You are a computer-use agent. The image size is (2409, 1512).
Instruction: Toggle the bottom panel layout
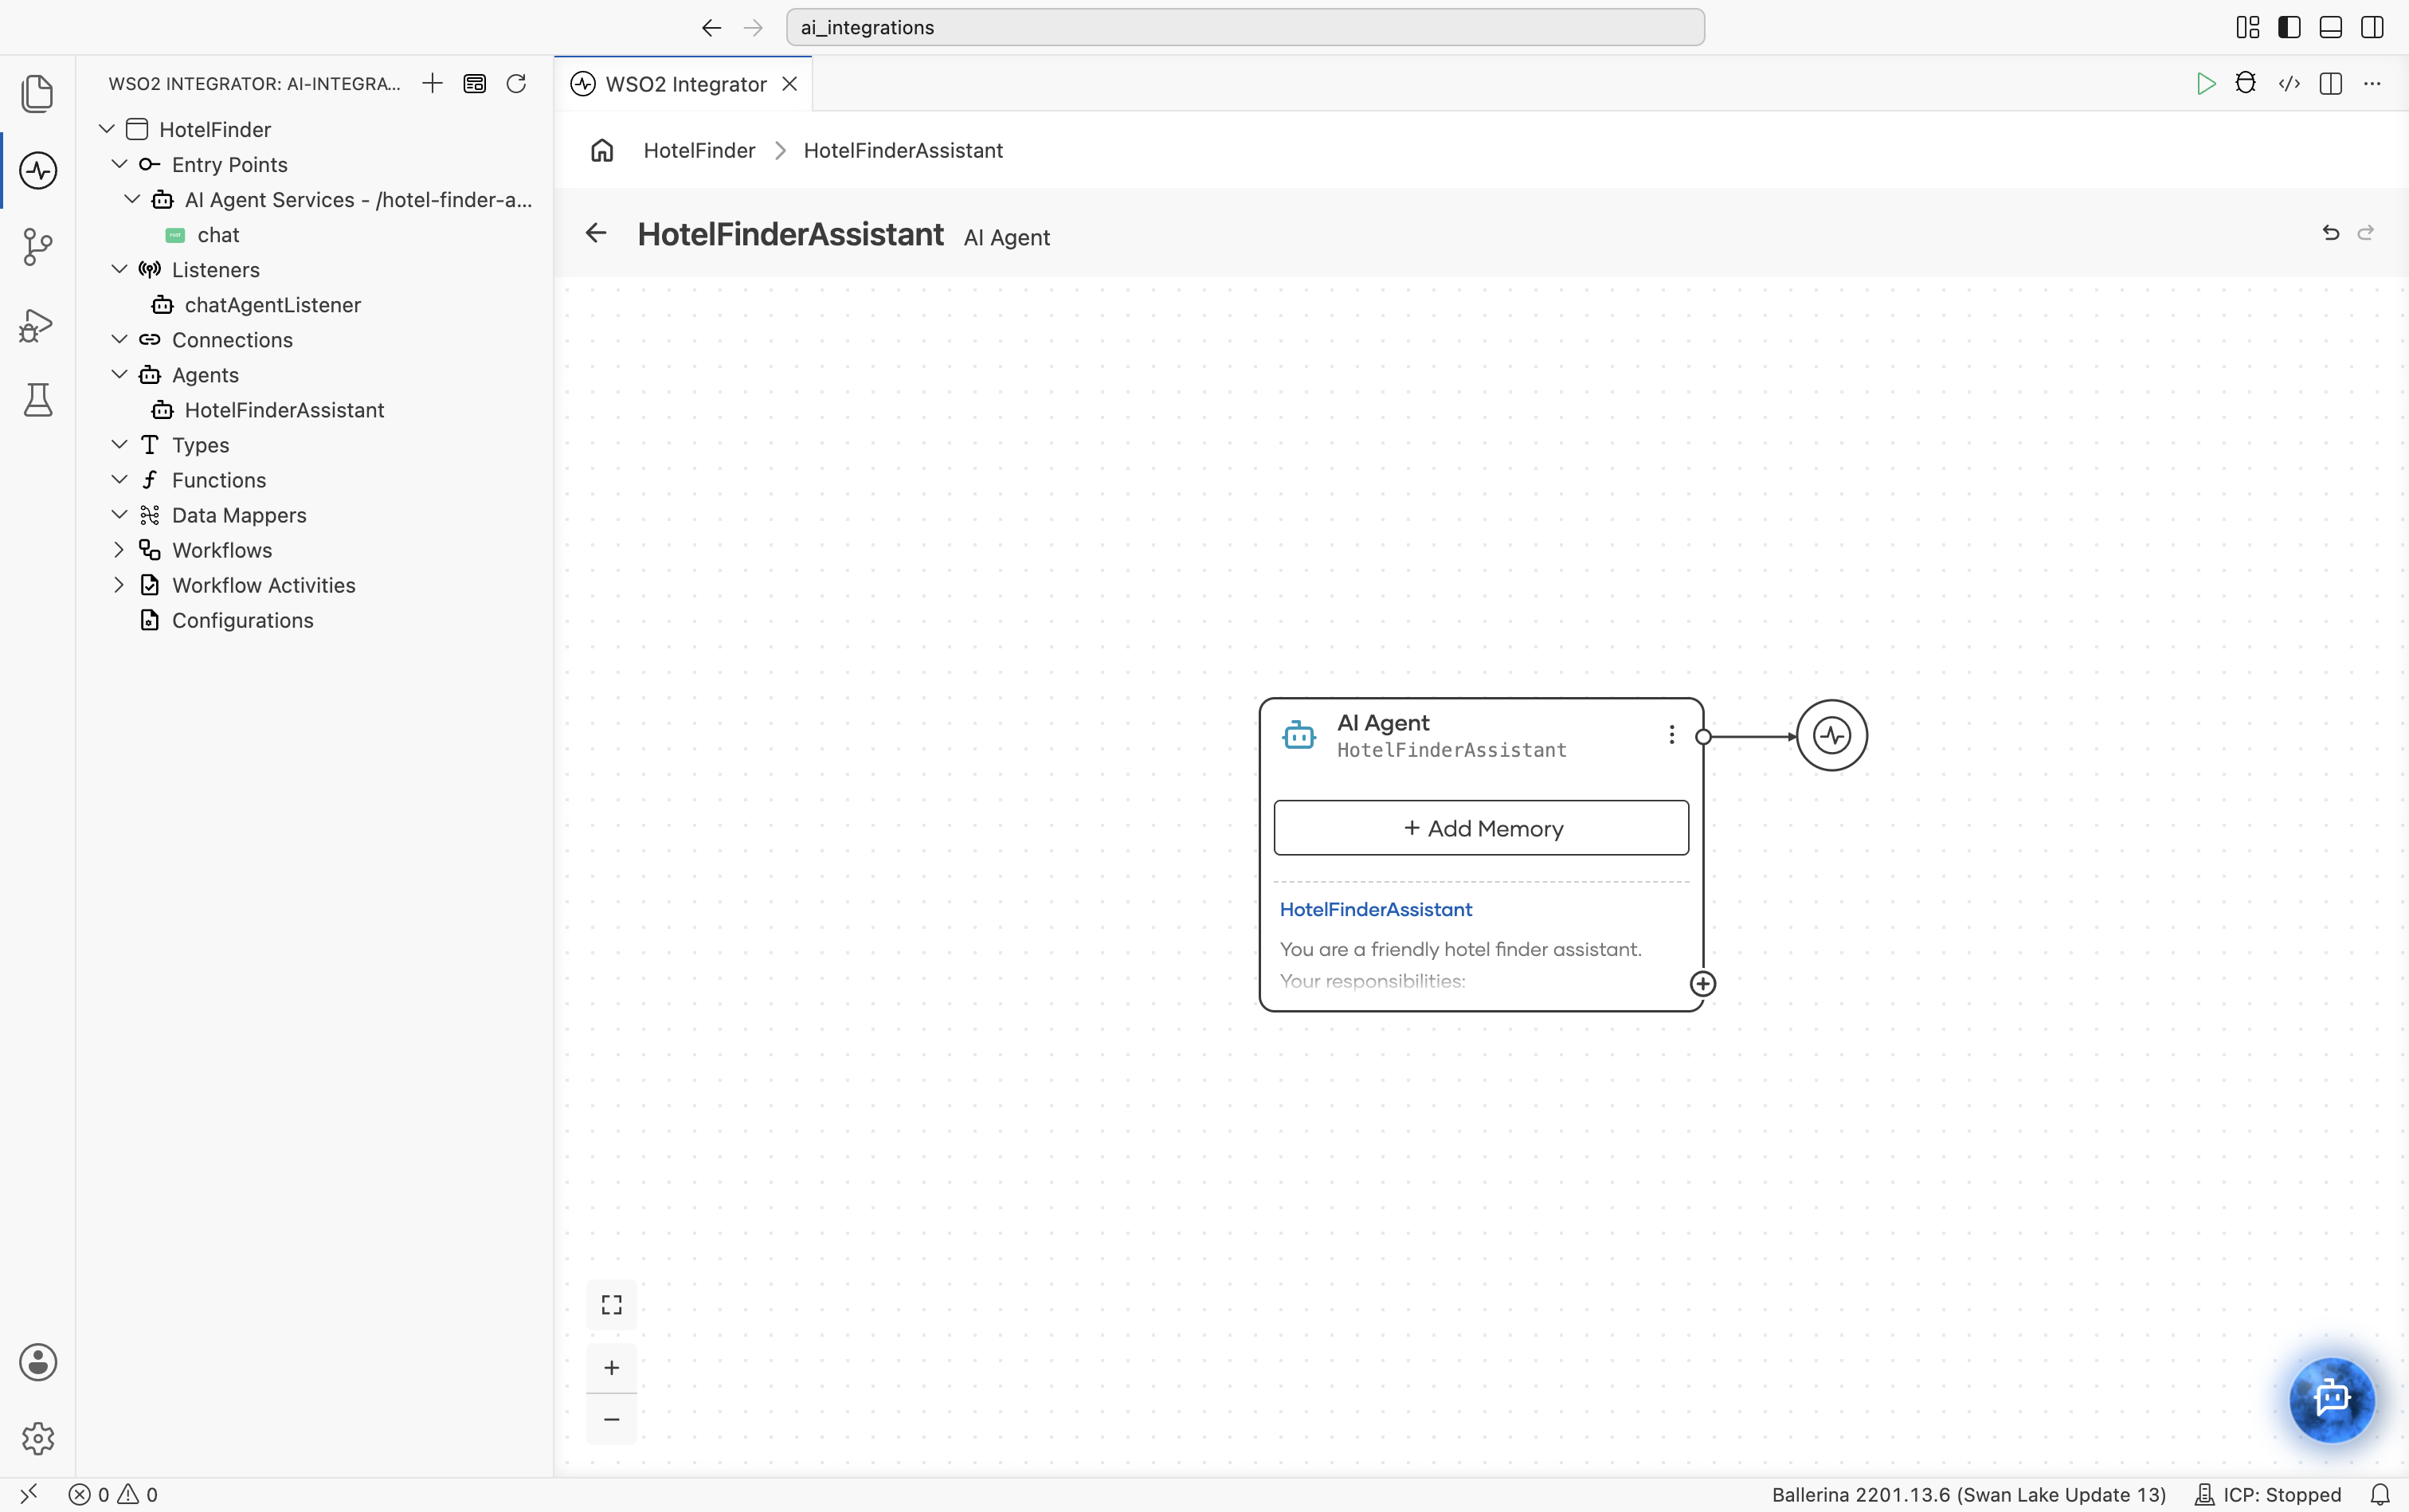point(2330,27)
